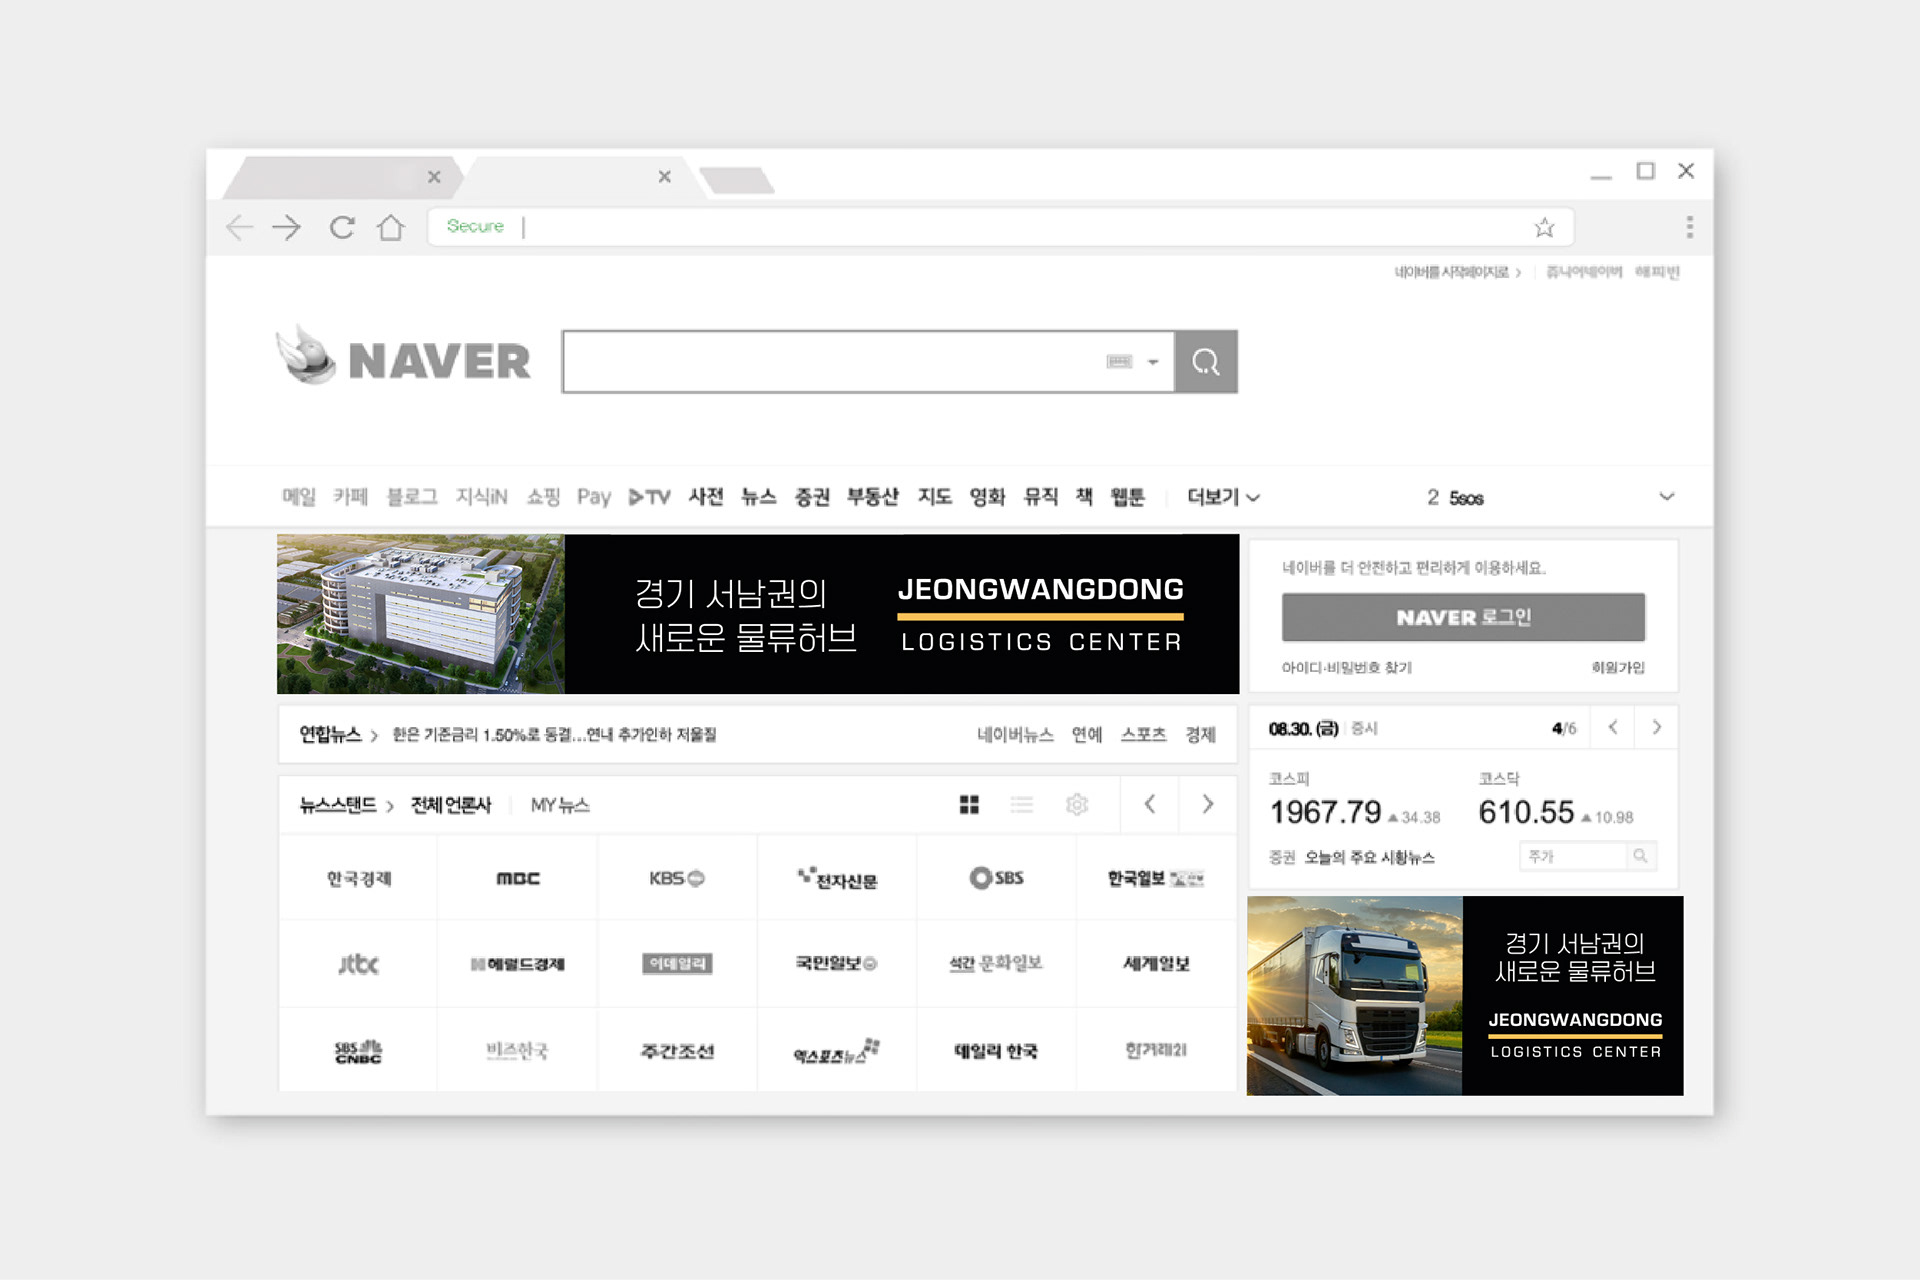Screen dimensions: 1920x1280
Task: Open the 코스닥 610.55 index value
Action: coord(1526,812)
